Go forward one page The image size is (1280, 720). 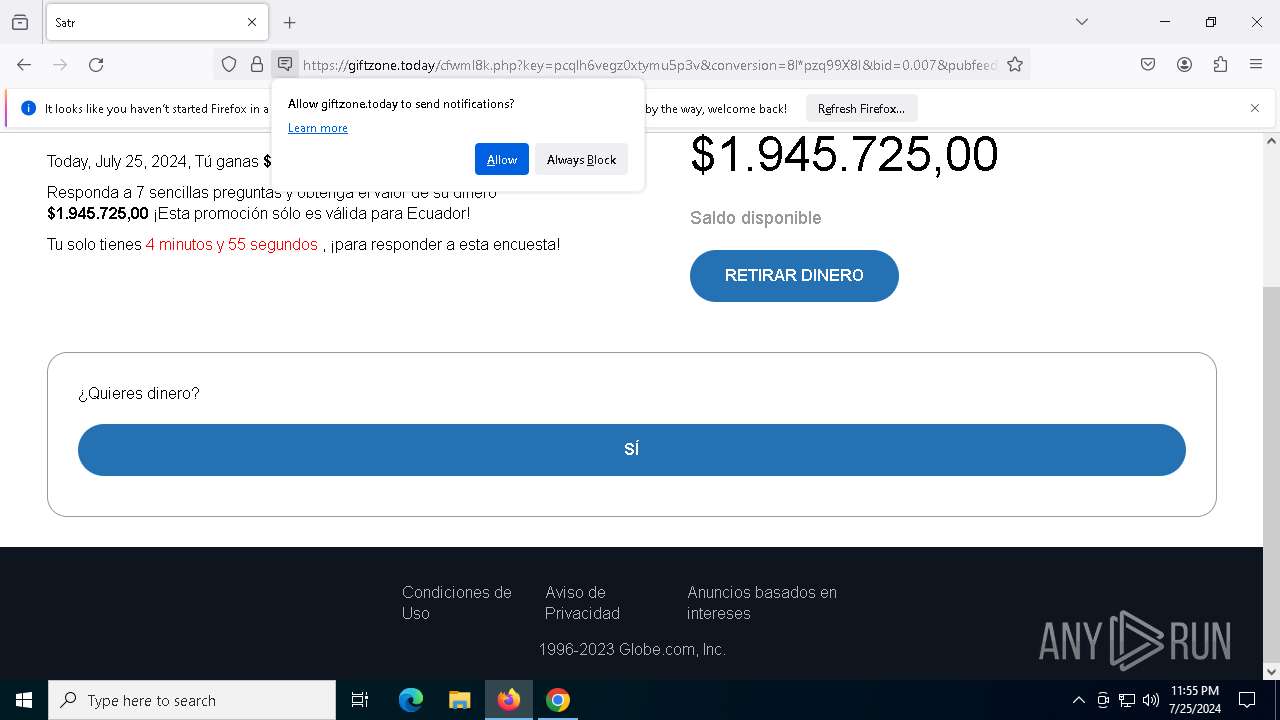click(x=60, y=65)
